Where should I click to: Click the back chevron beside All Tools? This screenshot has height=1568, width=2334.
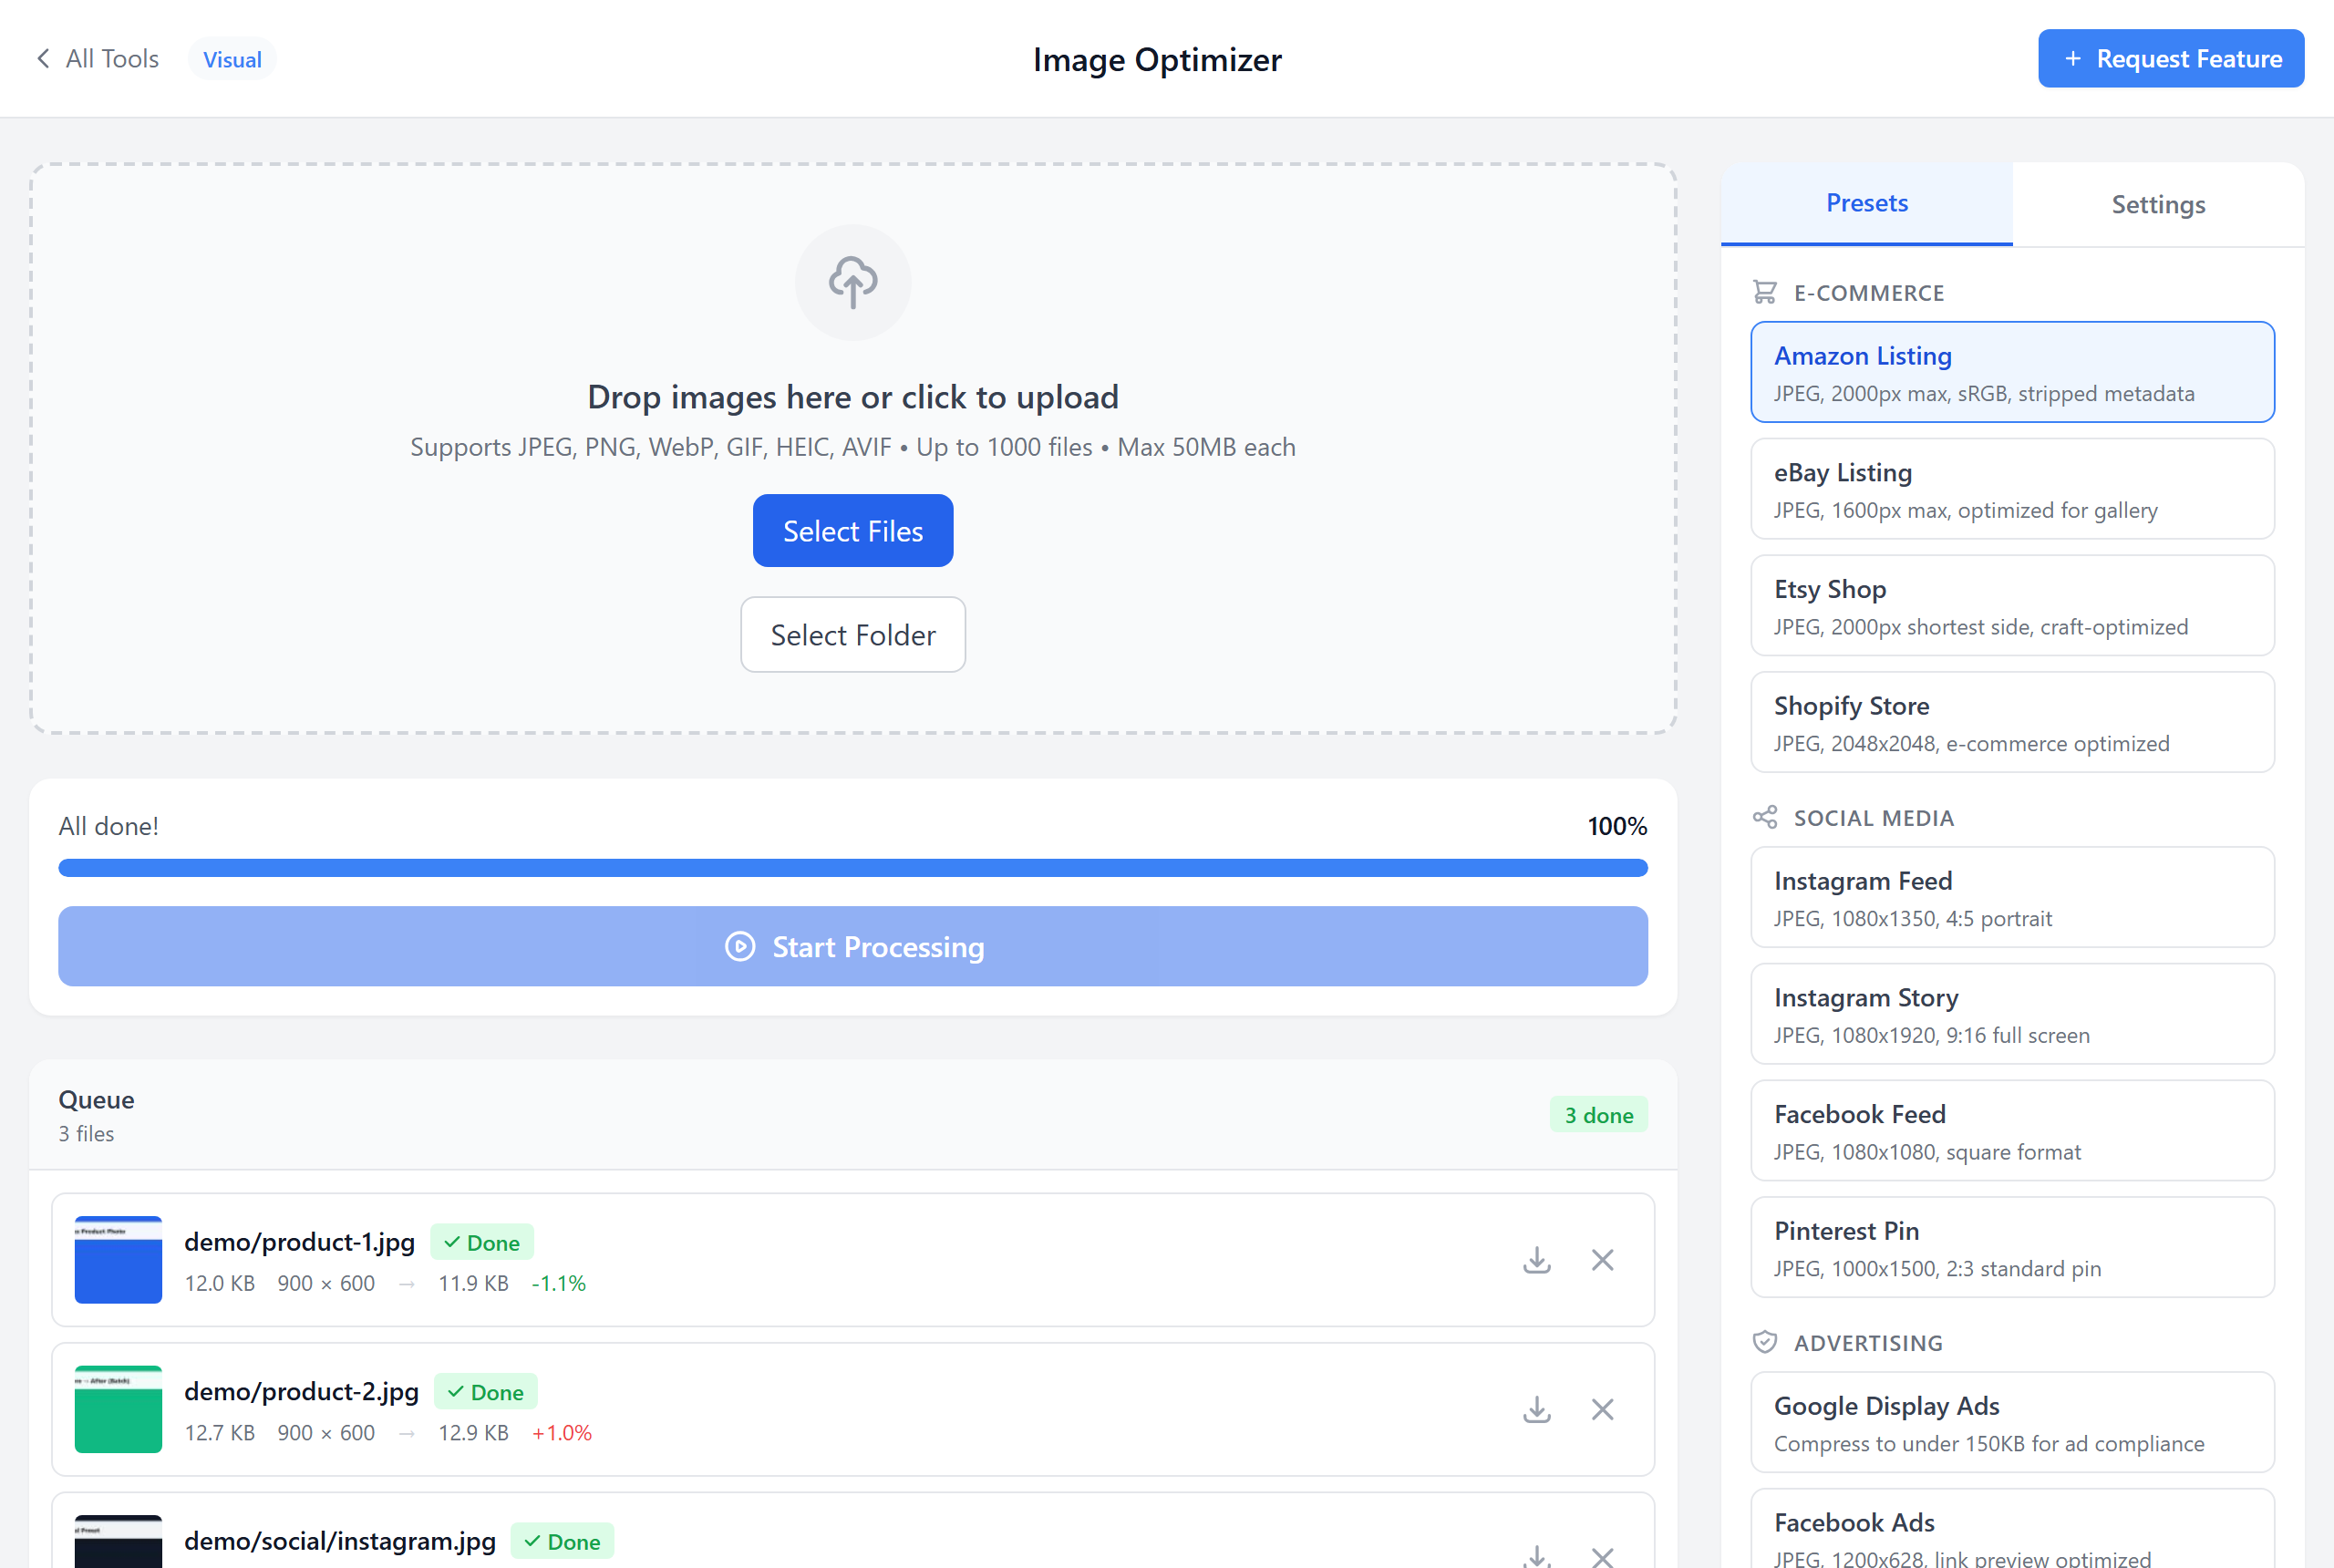(x=43, y=58)
